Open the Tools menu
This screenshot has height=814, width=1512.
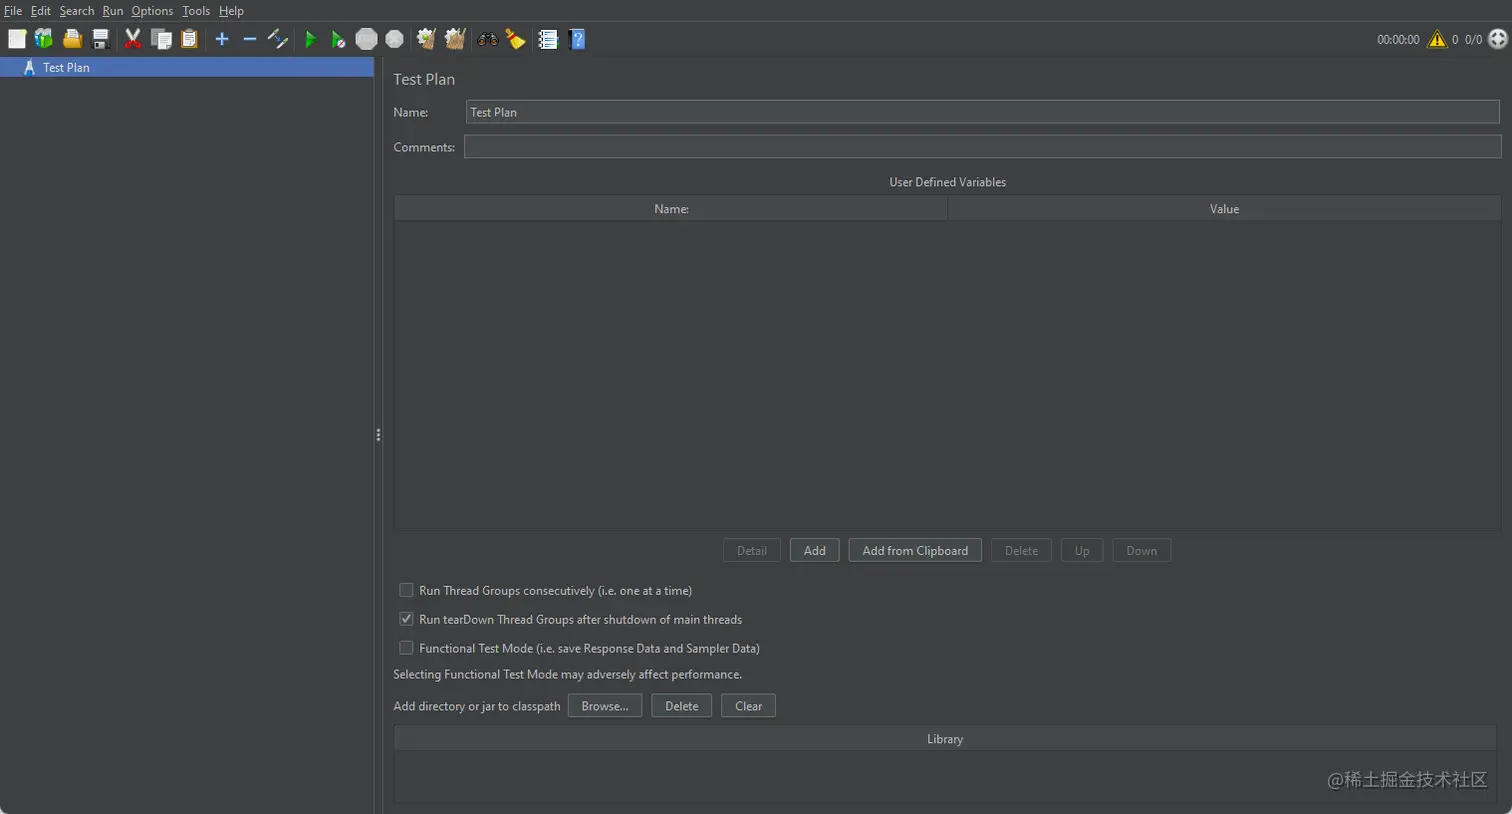(196, 11)
